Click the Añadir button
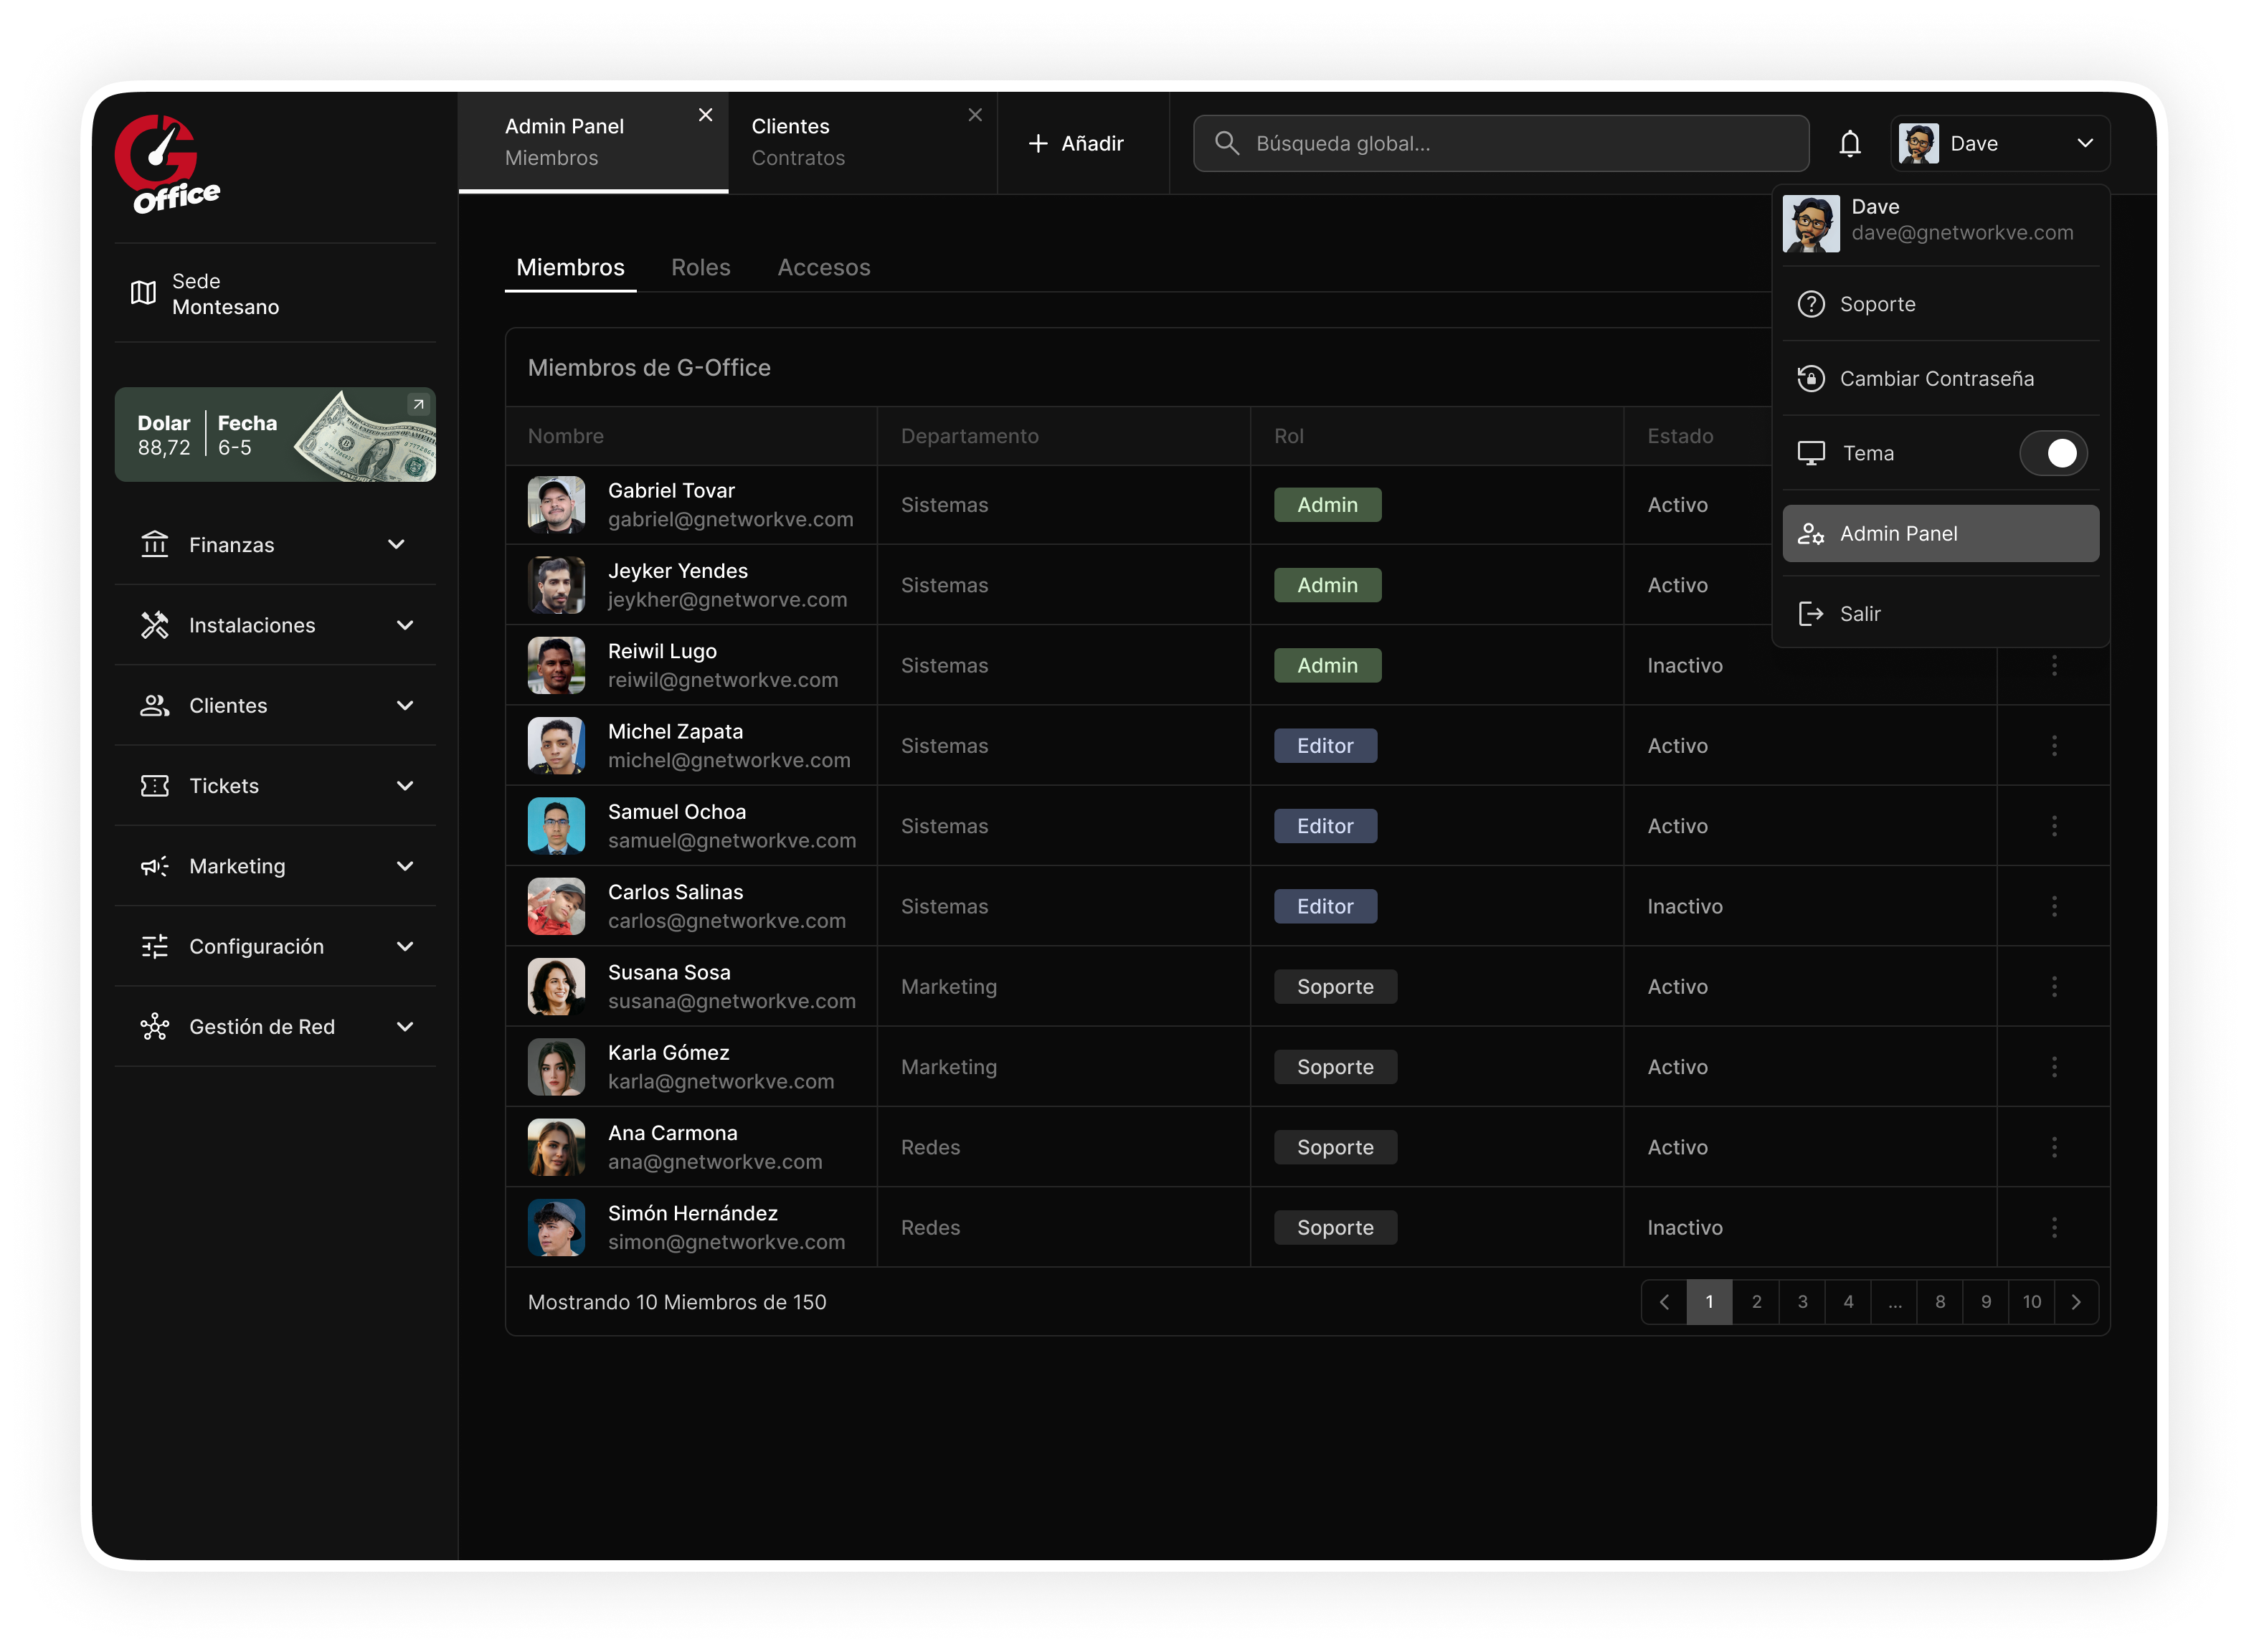 click(1076, 144)
